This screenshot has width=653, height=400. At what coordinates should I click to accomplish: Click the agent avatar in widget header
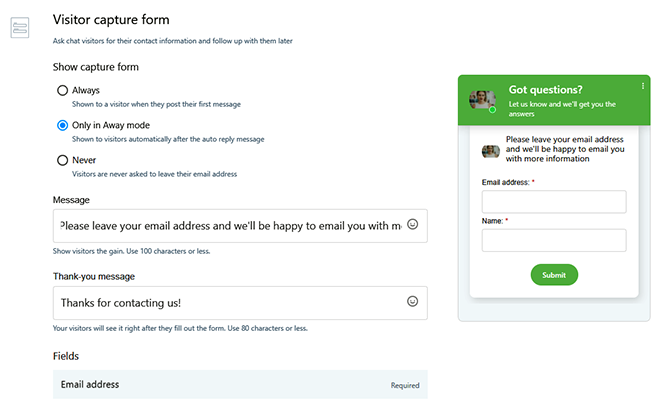482,99
